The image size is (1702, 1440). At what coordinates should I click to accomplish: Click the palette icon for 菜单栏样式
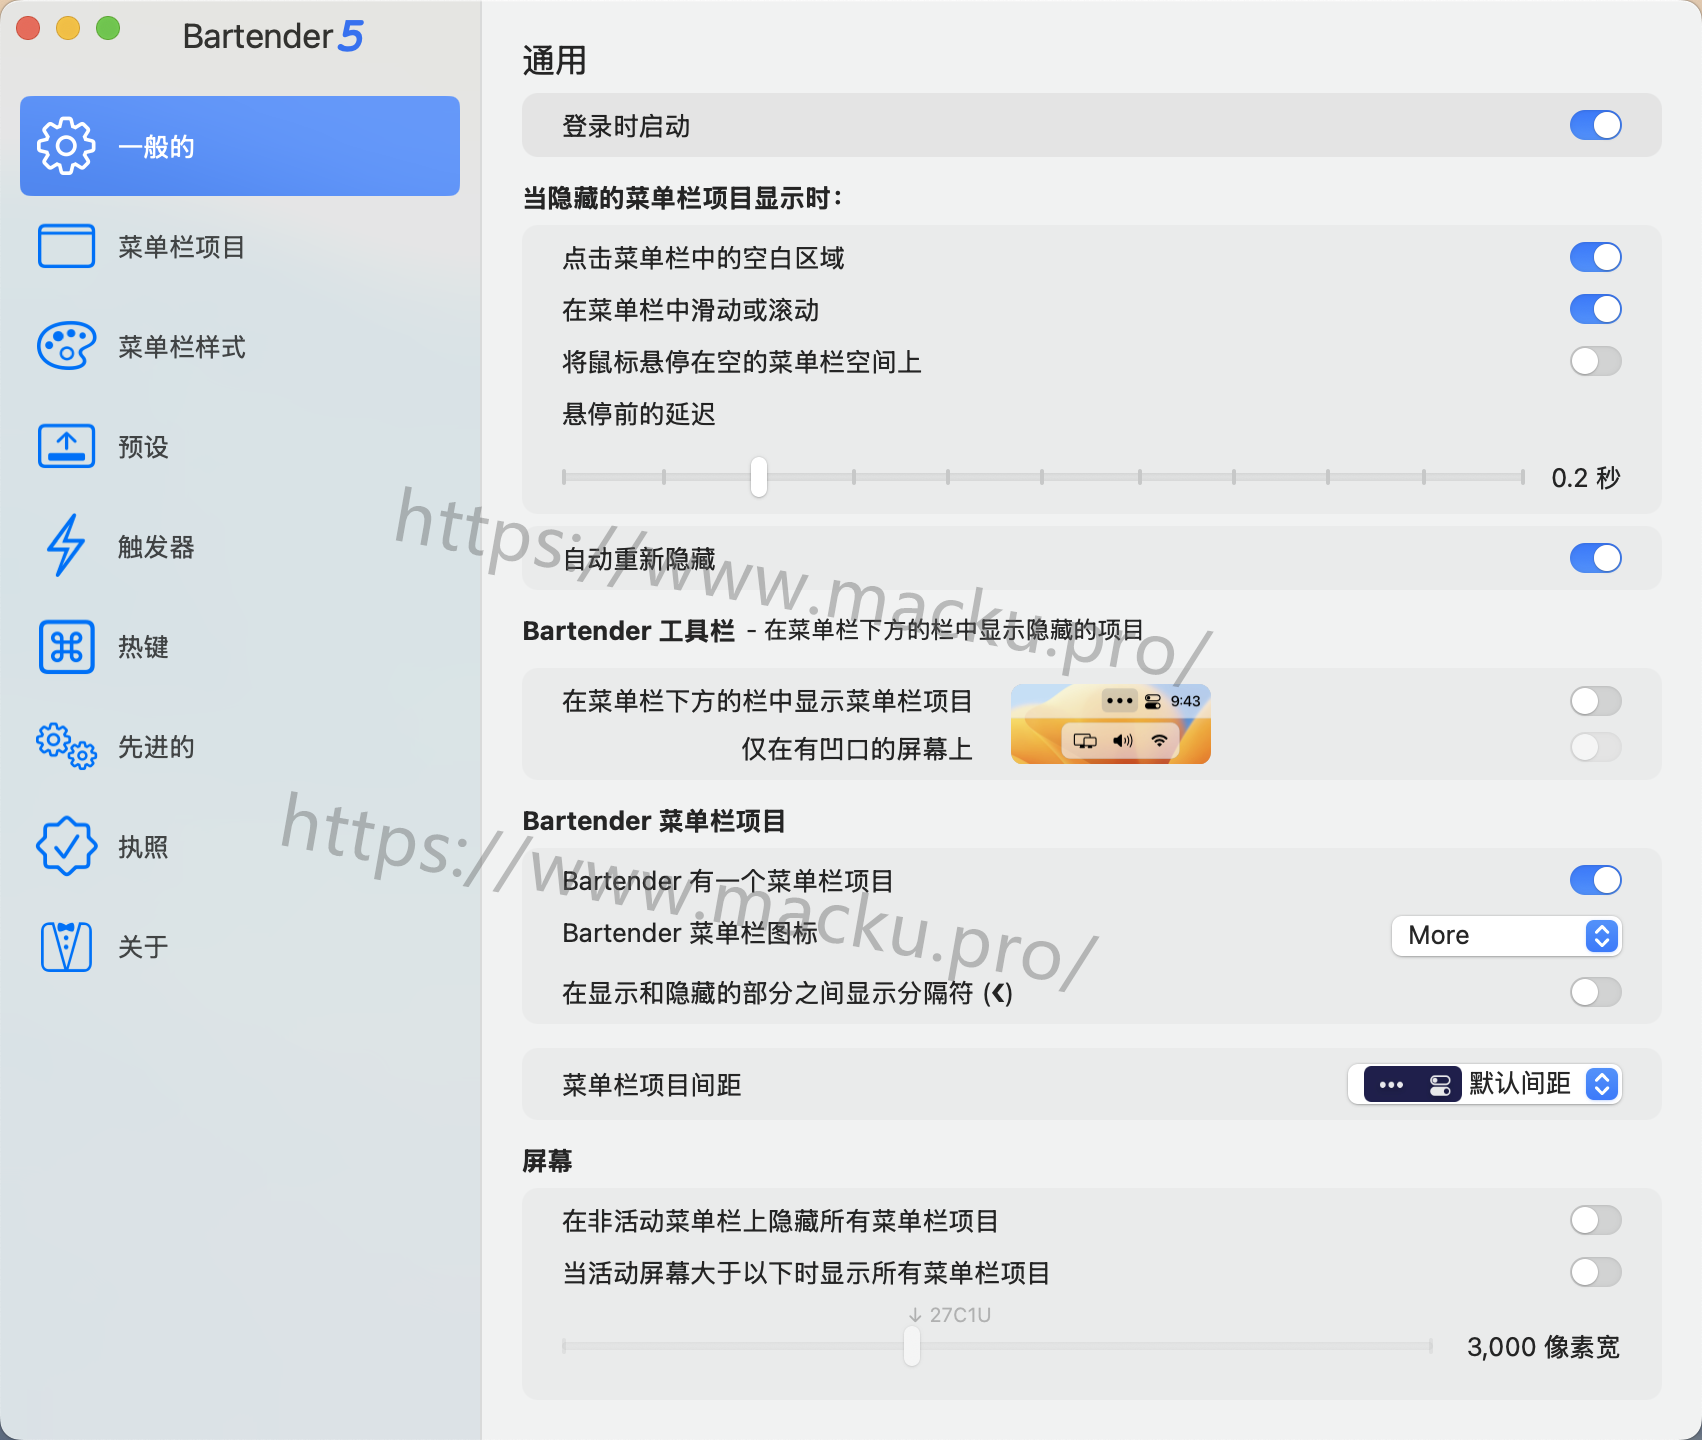point(66,346)
